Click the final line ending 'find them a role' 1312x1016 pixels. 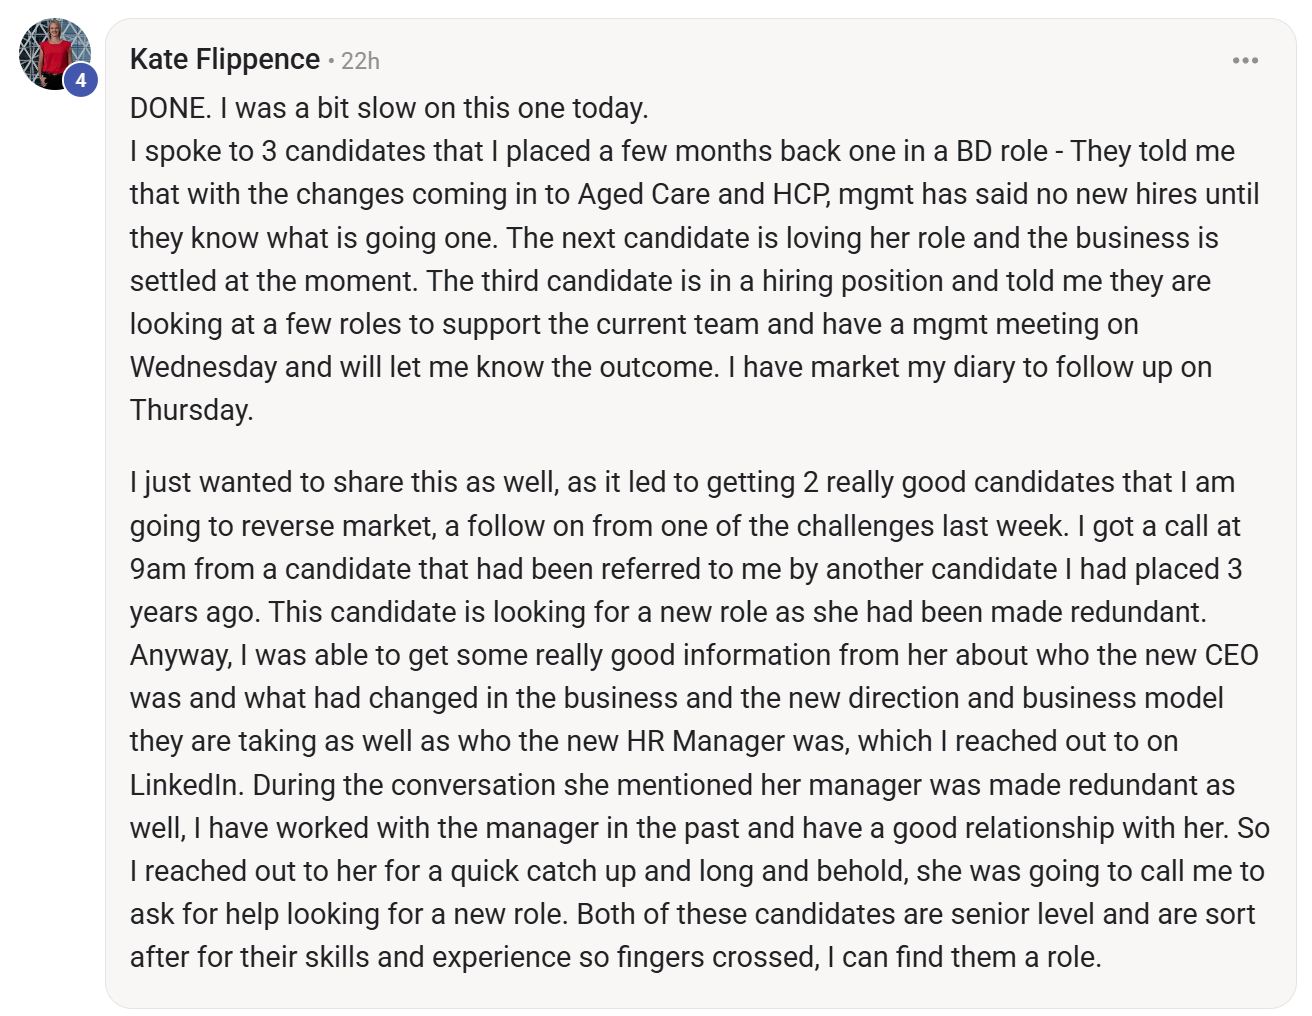coord(615,957)
